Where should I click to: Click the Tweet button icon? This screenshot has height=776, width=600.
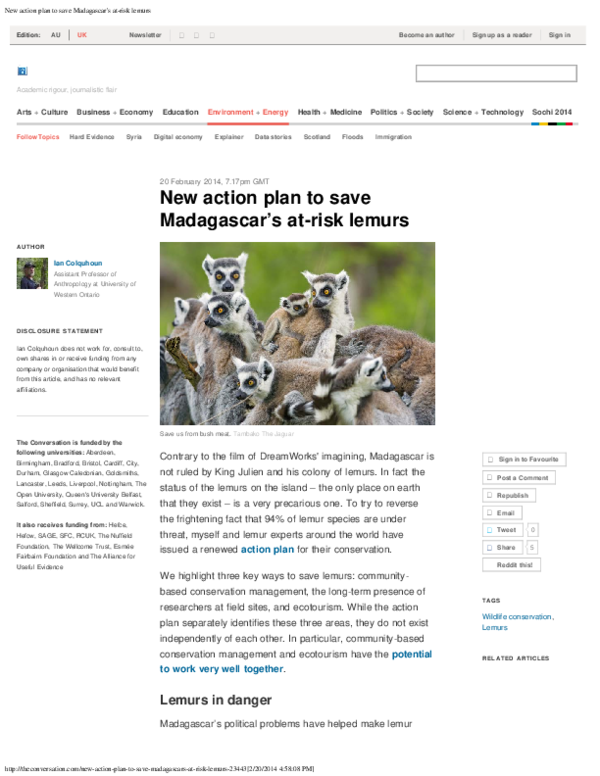point(489,530)
